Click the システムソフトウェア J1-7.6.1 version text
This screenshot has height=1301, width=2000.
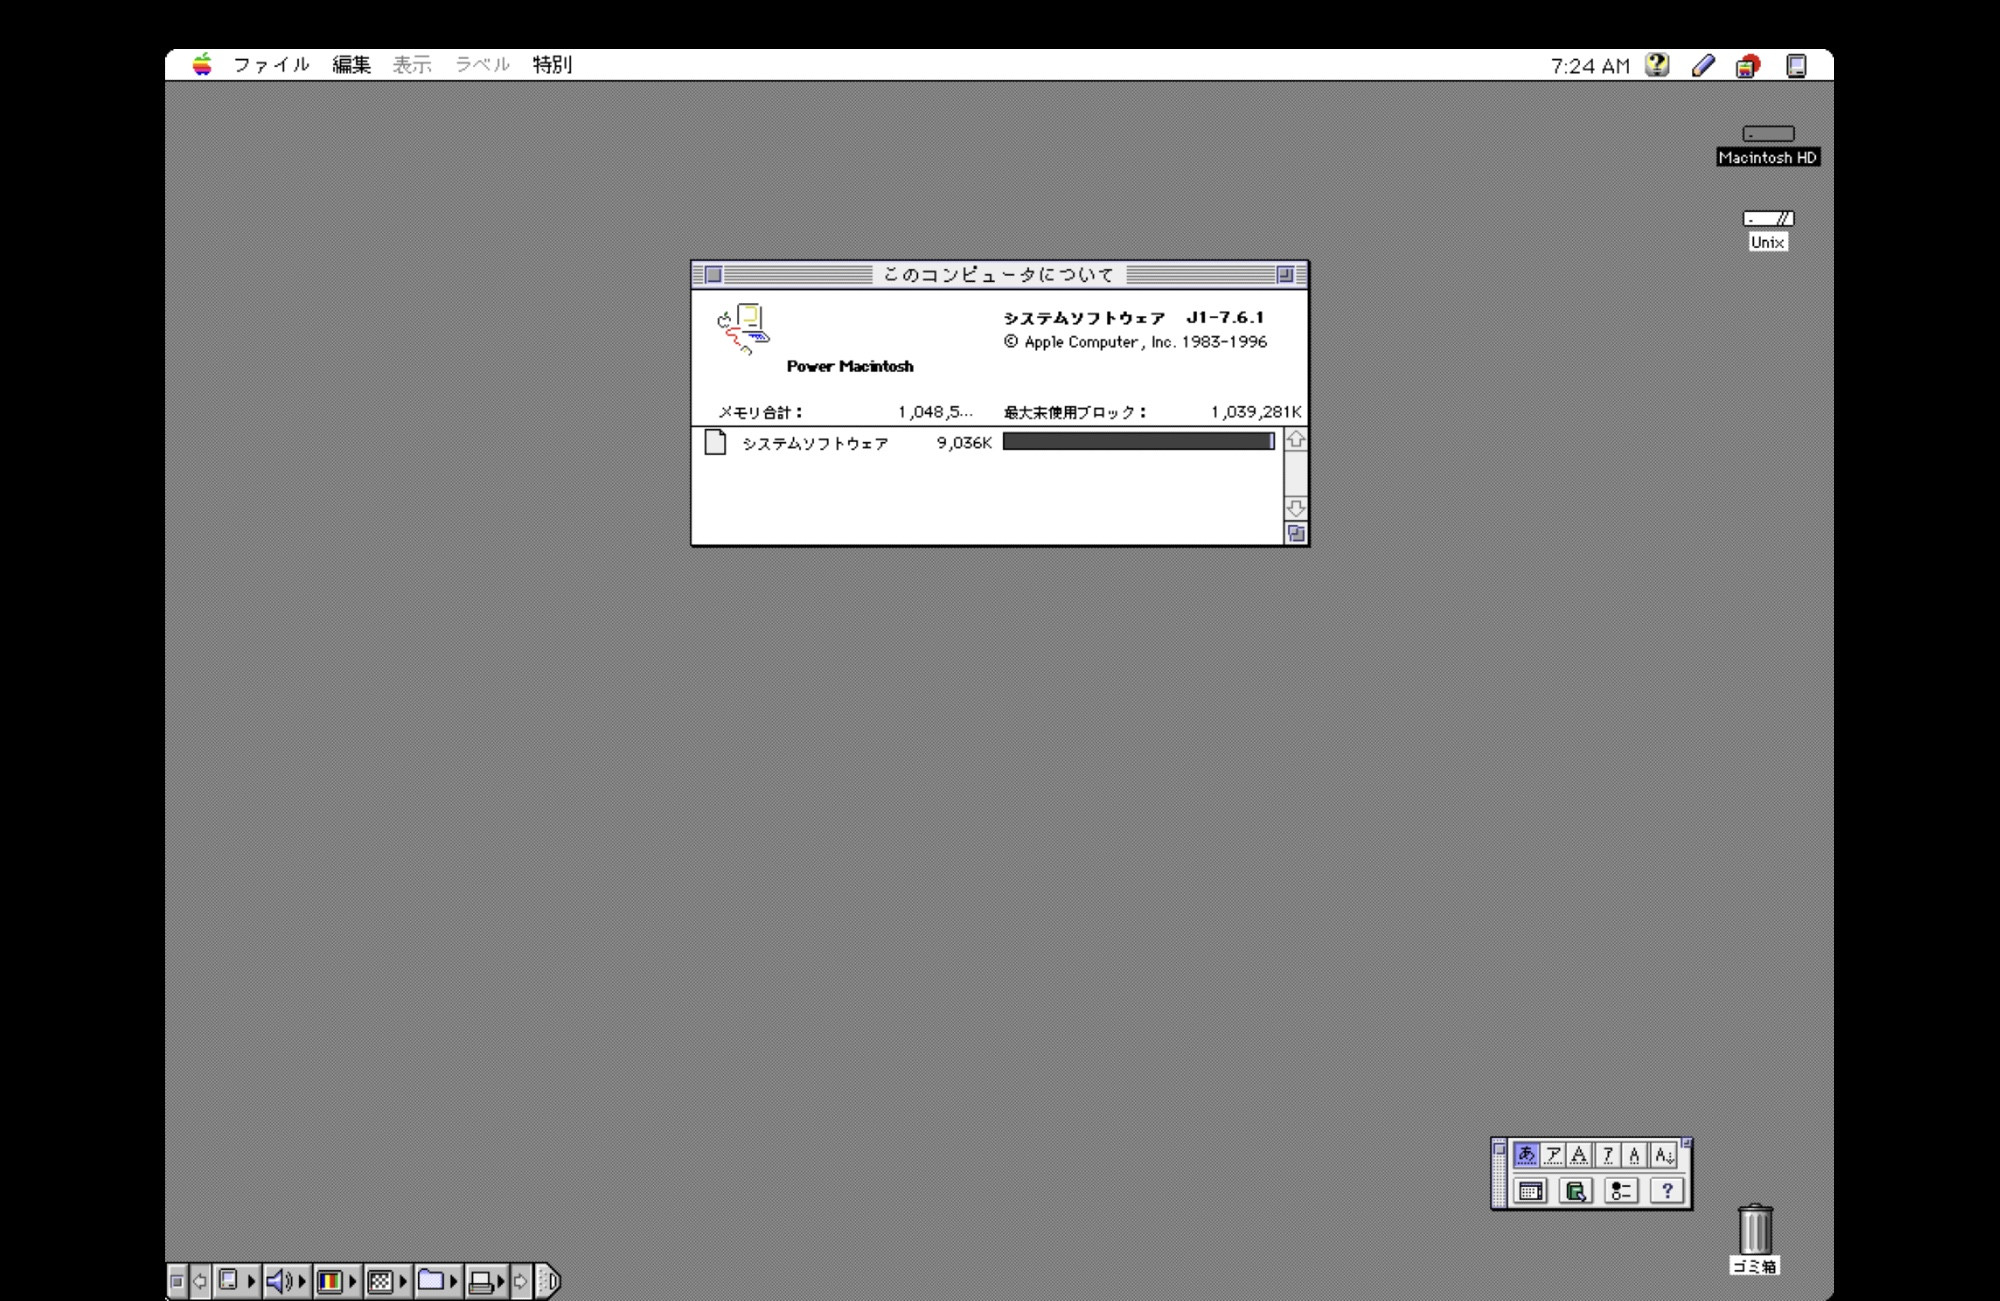pyautogui.click(x=1134, y=318)
